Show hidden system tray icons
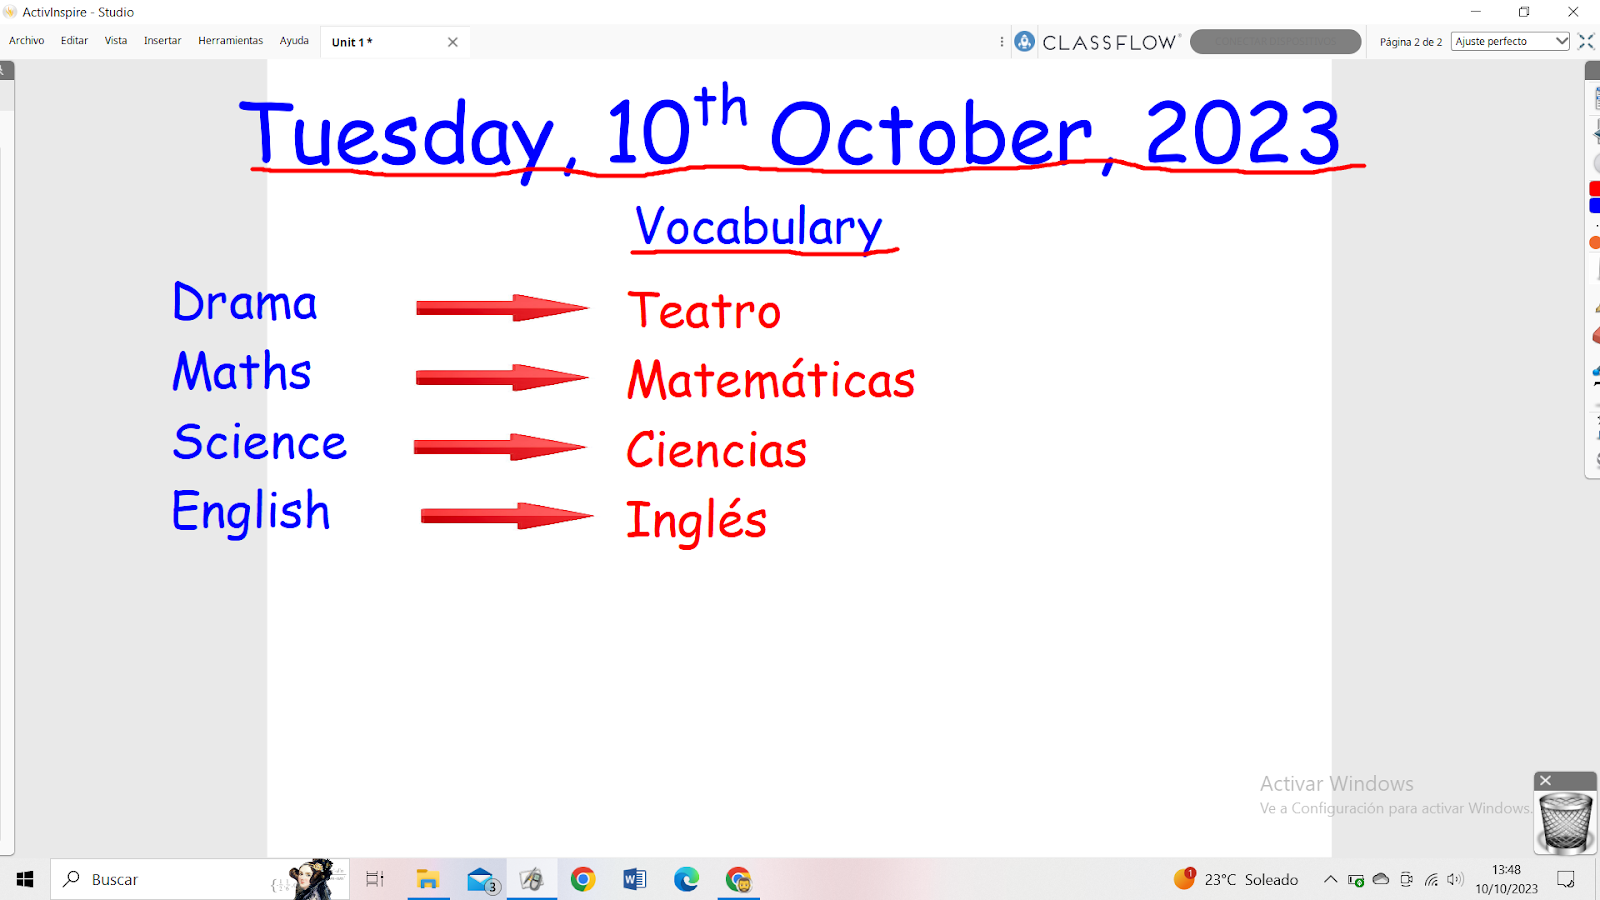The image size is (1600, 900). [1330, 879]
